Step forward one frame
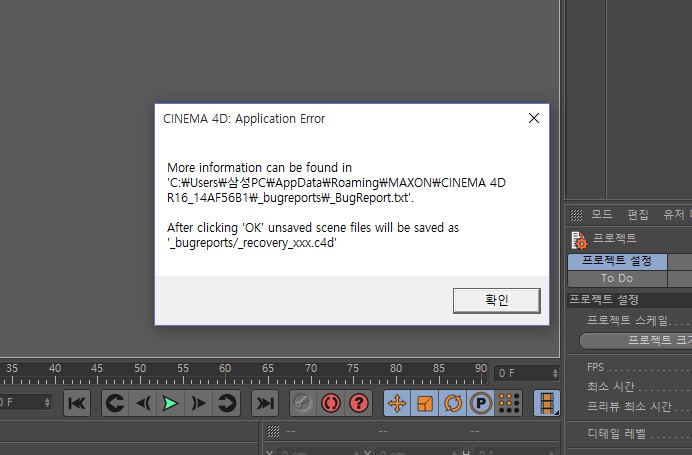 click(199, 403)
